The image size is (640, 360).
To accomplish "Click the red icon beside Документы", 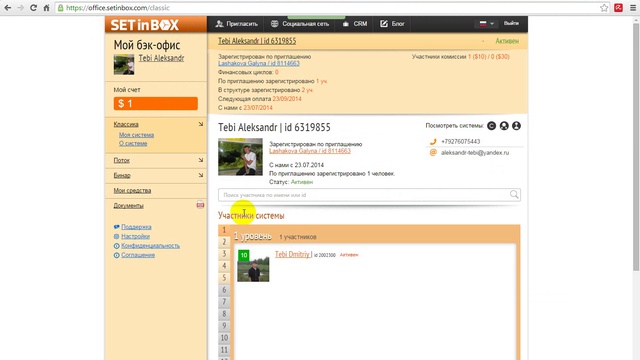I will 200,204.
